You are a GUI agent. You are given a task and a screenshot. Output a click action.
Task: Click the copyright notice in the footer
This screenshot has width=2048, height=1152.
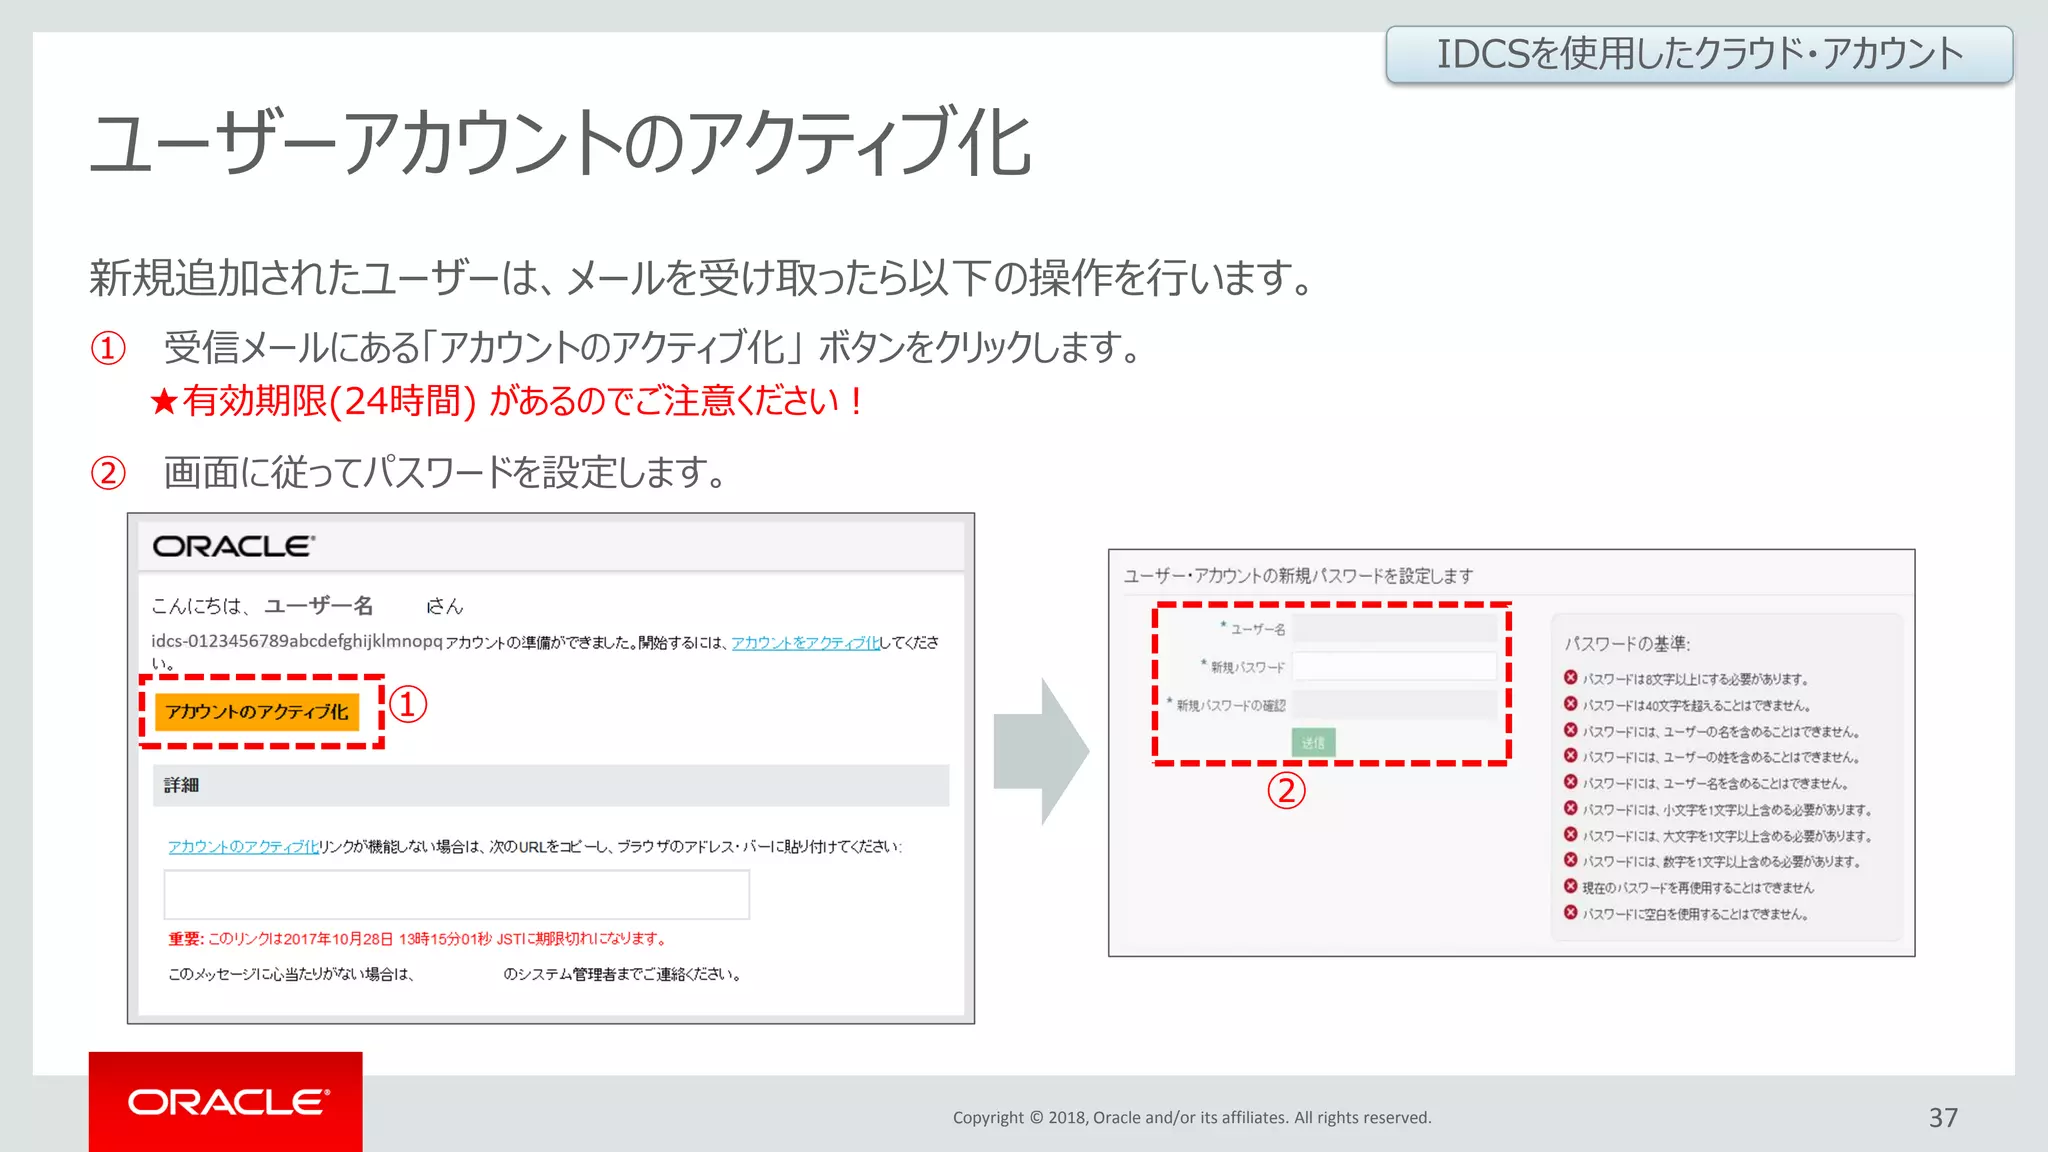(x=1192, y=1118)
